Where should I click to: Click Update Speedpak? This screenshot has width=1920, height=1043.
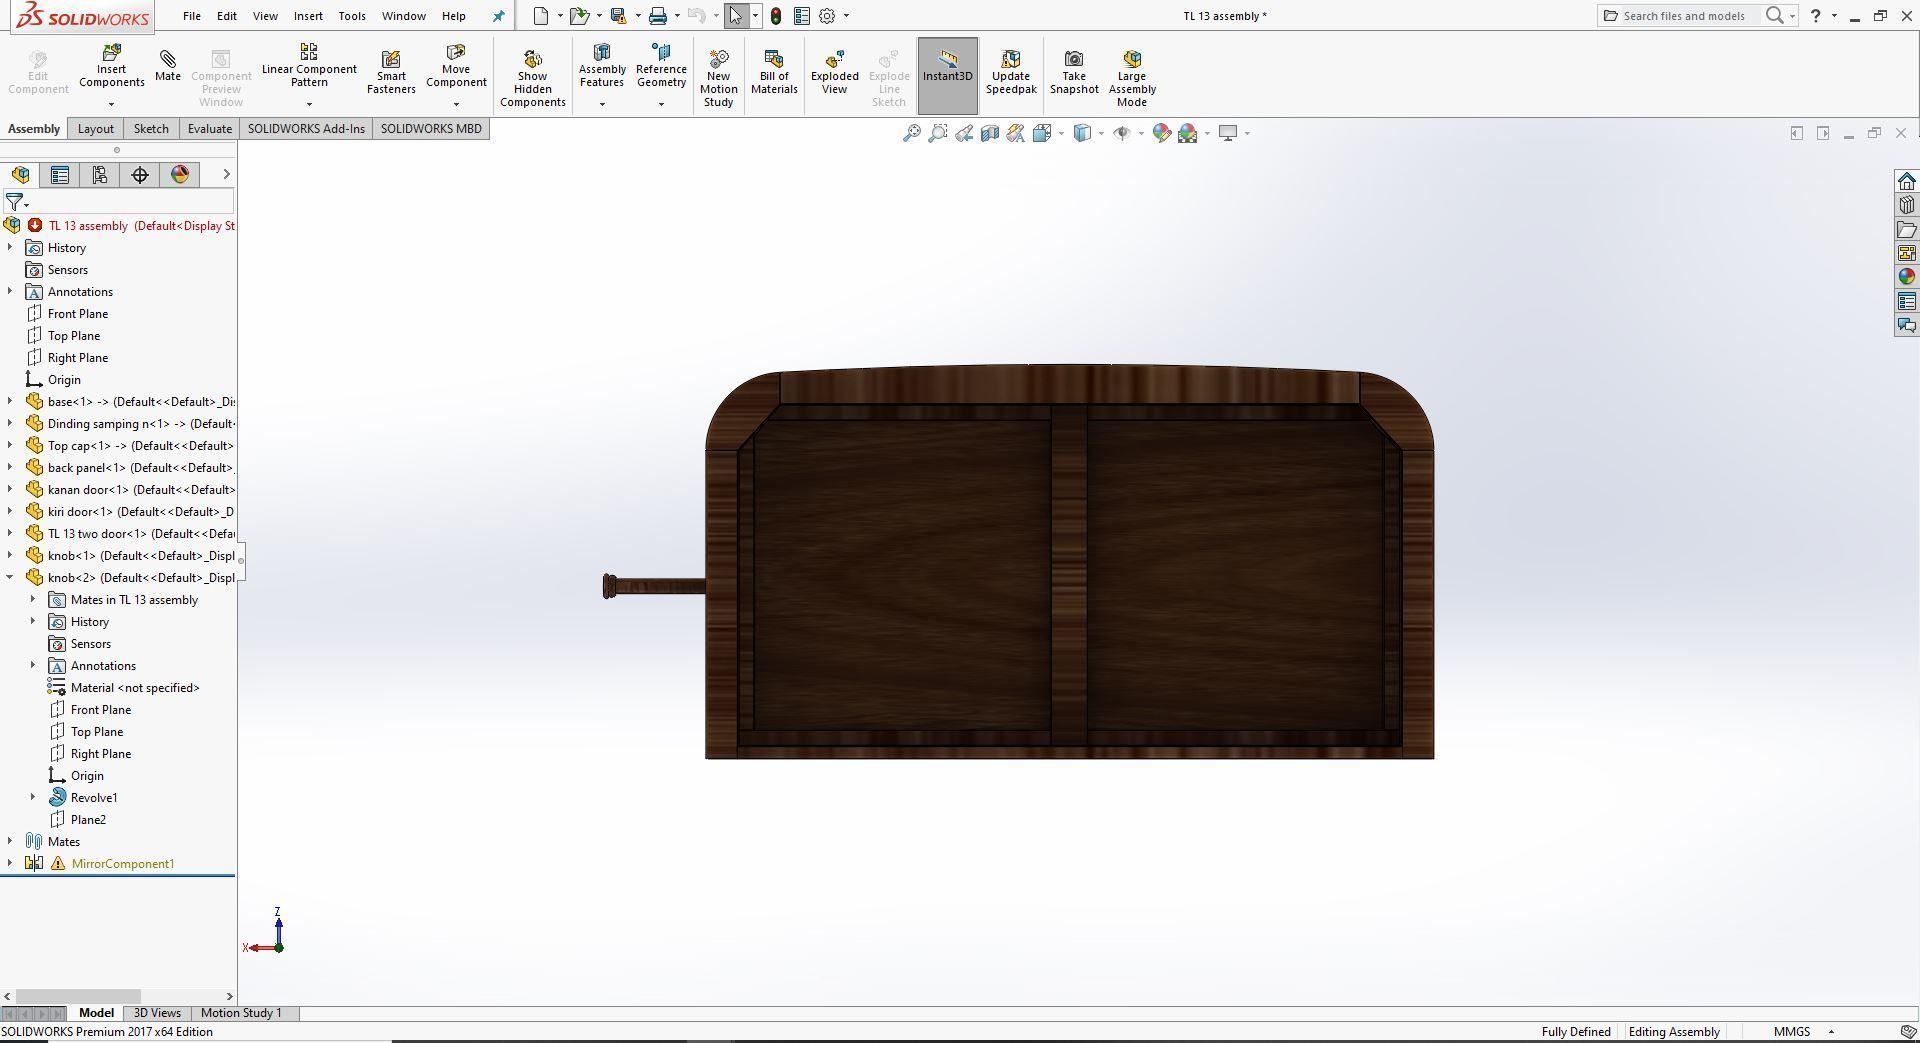click(x=1010, y=72)
